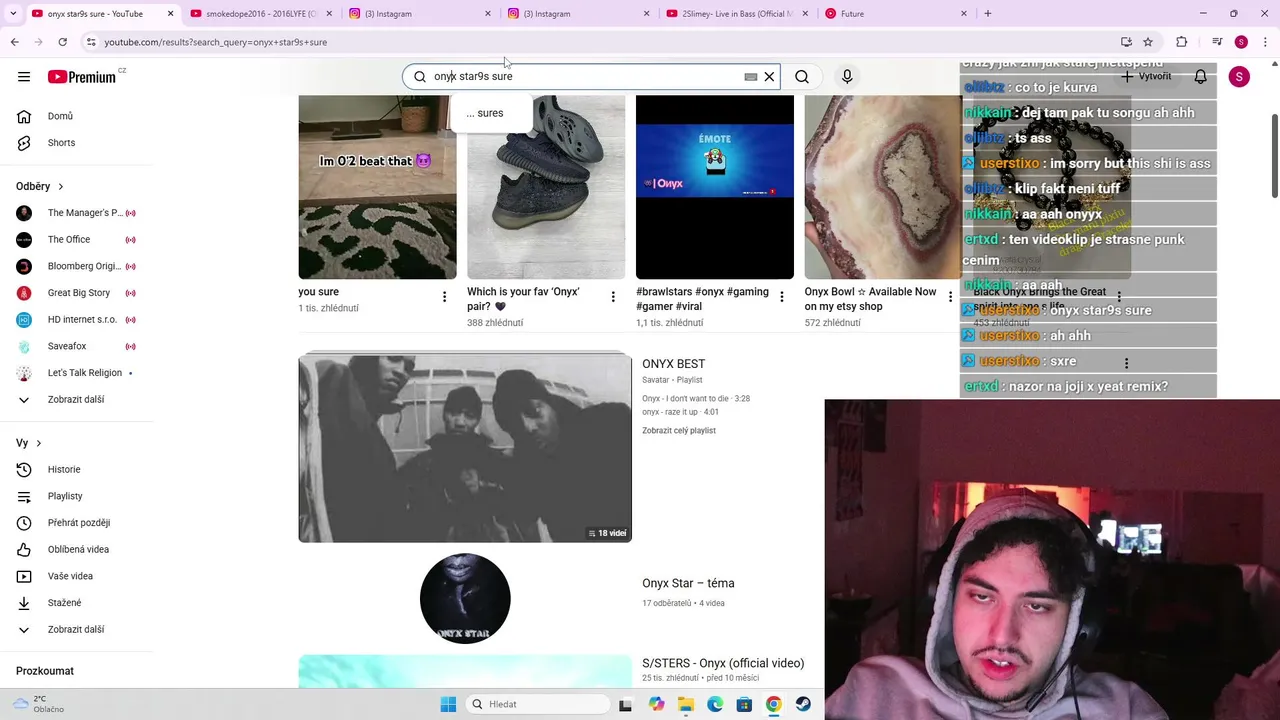Bookmark this page with the star icon
This screenshot has width=1280, height=720.
1148,42
